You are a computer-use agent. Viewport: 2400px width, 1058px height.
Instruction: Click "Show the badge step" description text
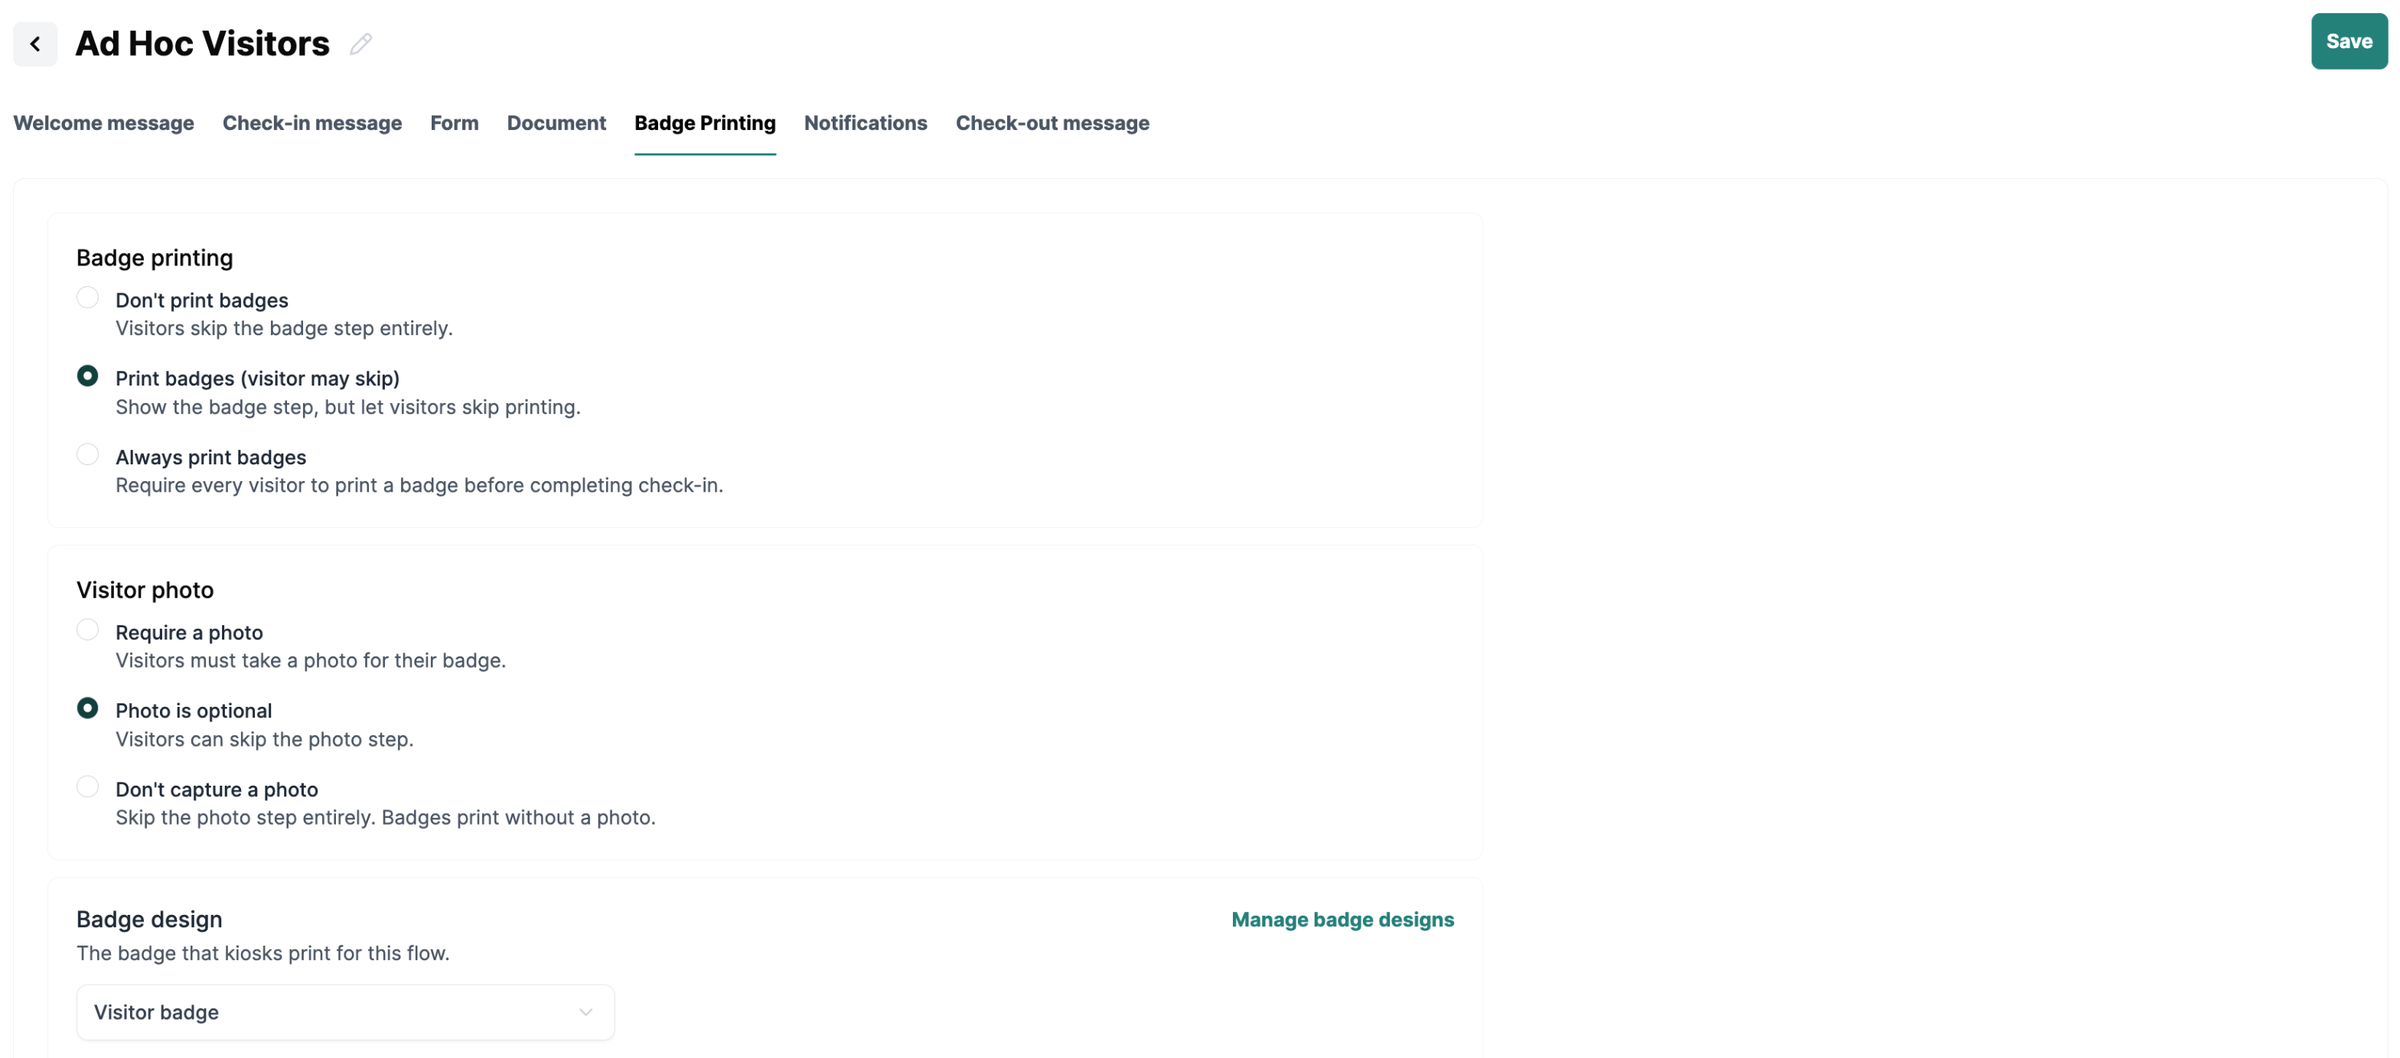coord(348,407)
